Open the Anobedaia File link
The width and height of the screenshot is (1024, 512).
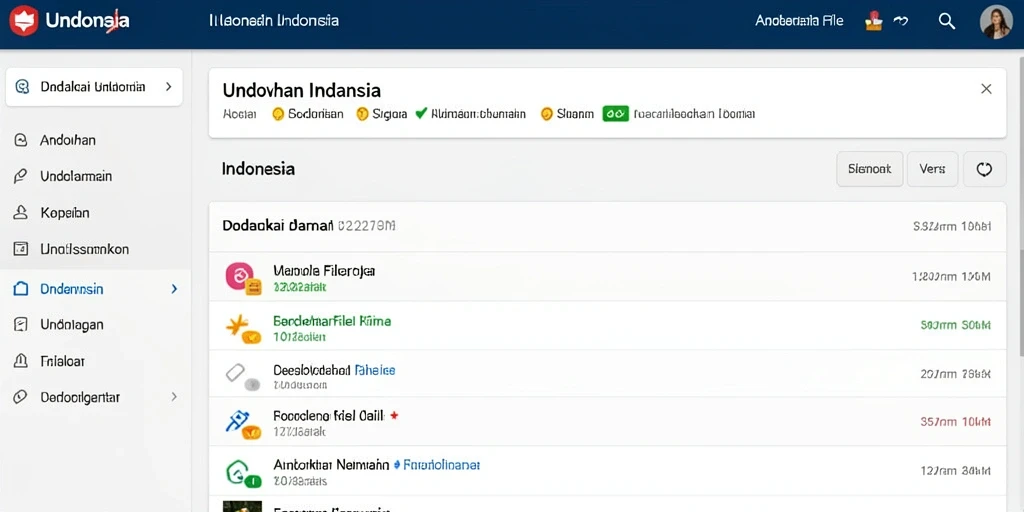pyautogui.click(x=799, y=21)
